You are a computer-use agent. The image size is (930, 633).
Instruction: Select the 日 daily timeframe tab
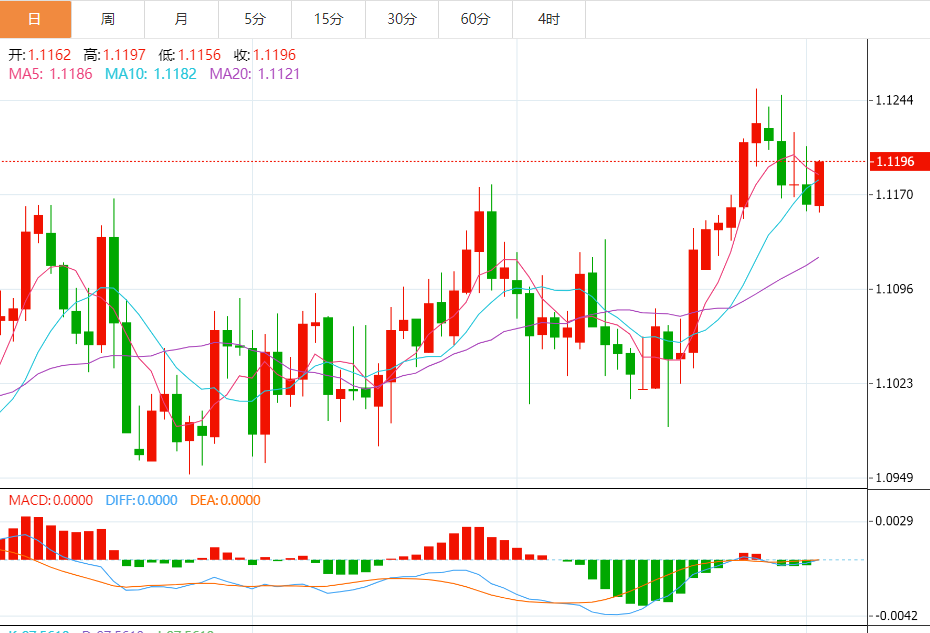[x=35, y=19]
